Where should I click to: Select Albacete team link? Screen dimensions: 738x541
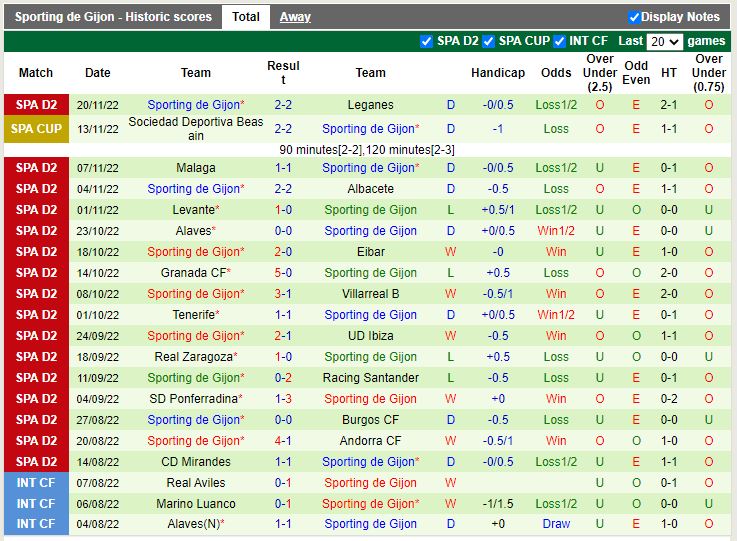click(370, 189)
